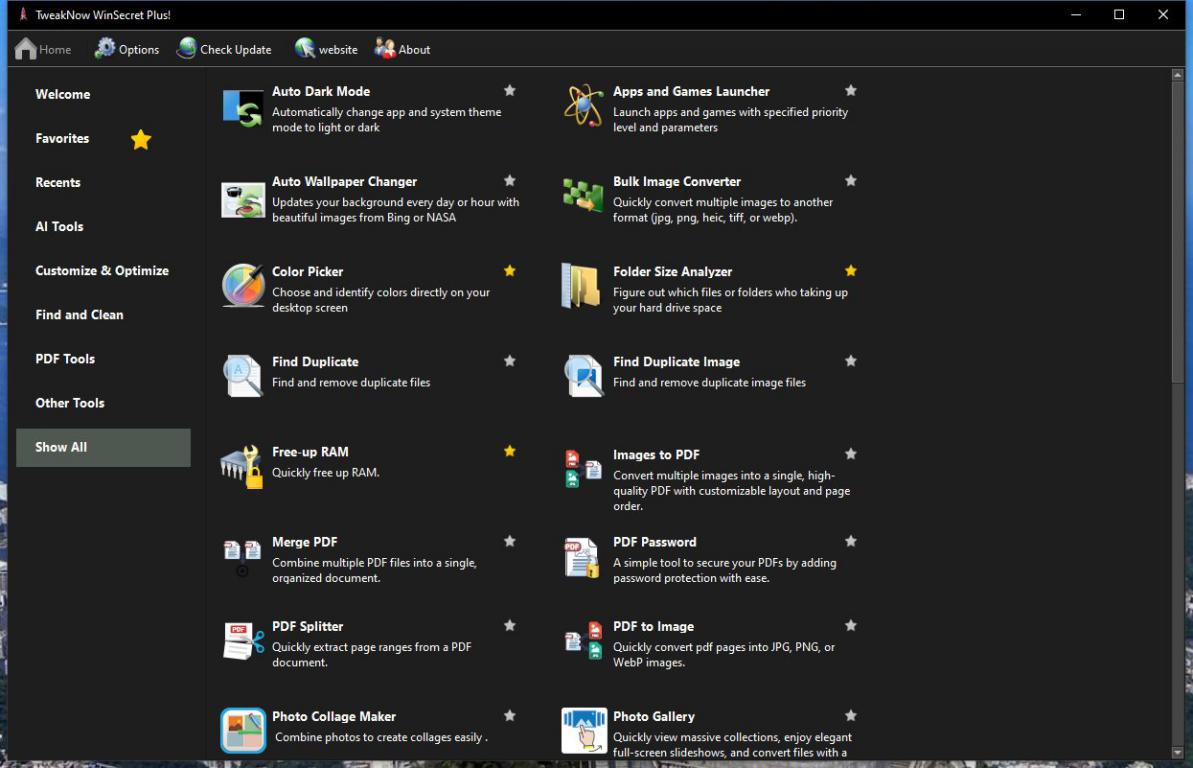Viewport: 1193px width, 768px height.
Task: Open the Photo Collage Maker icon
Action: (243, 731)
